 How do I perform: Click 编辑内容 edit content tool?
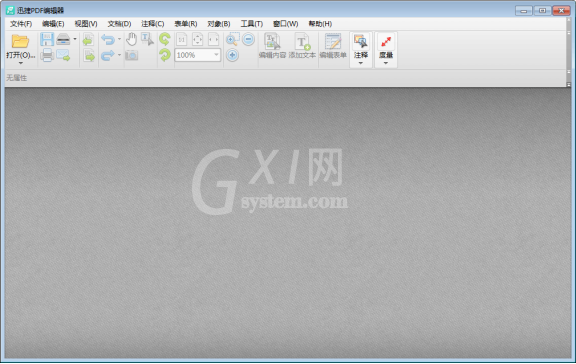pos(272,46)
